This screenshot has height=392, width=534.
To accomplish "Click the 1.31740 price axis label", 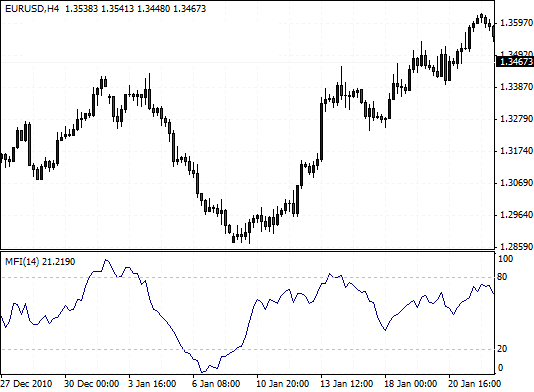I will [516, 151].
